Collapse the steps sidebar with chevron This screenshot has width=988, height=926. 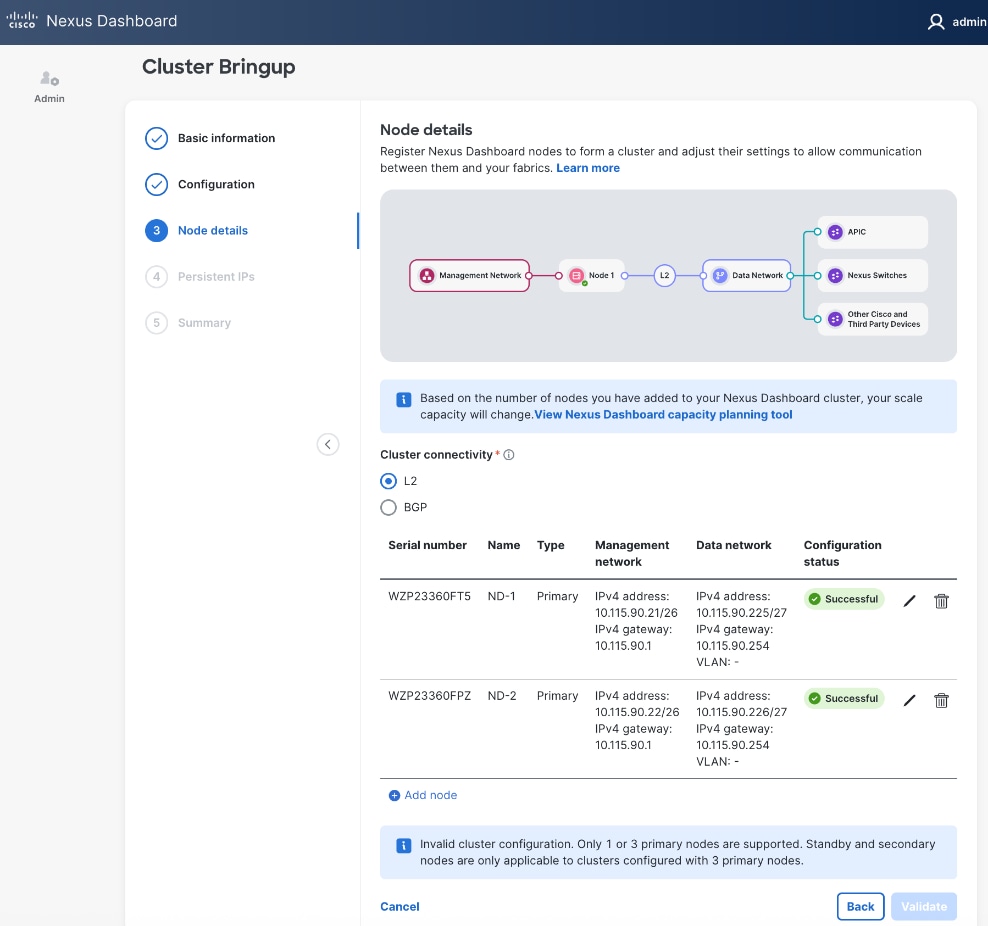328,444
